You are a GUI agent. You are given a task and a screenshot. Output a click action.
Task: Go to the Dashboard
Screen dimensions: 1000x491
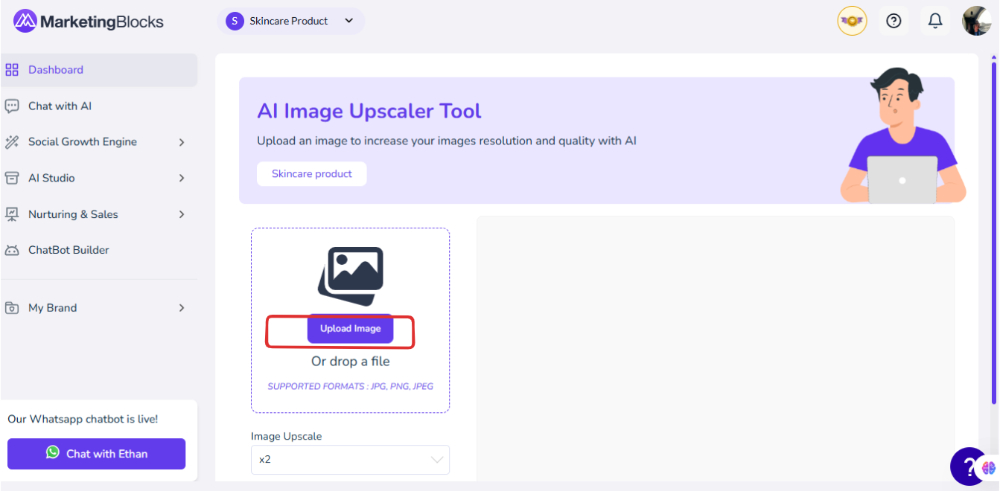point(56,70)
